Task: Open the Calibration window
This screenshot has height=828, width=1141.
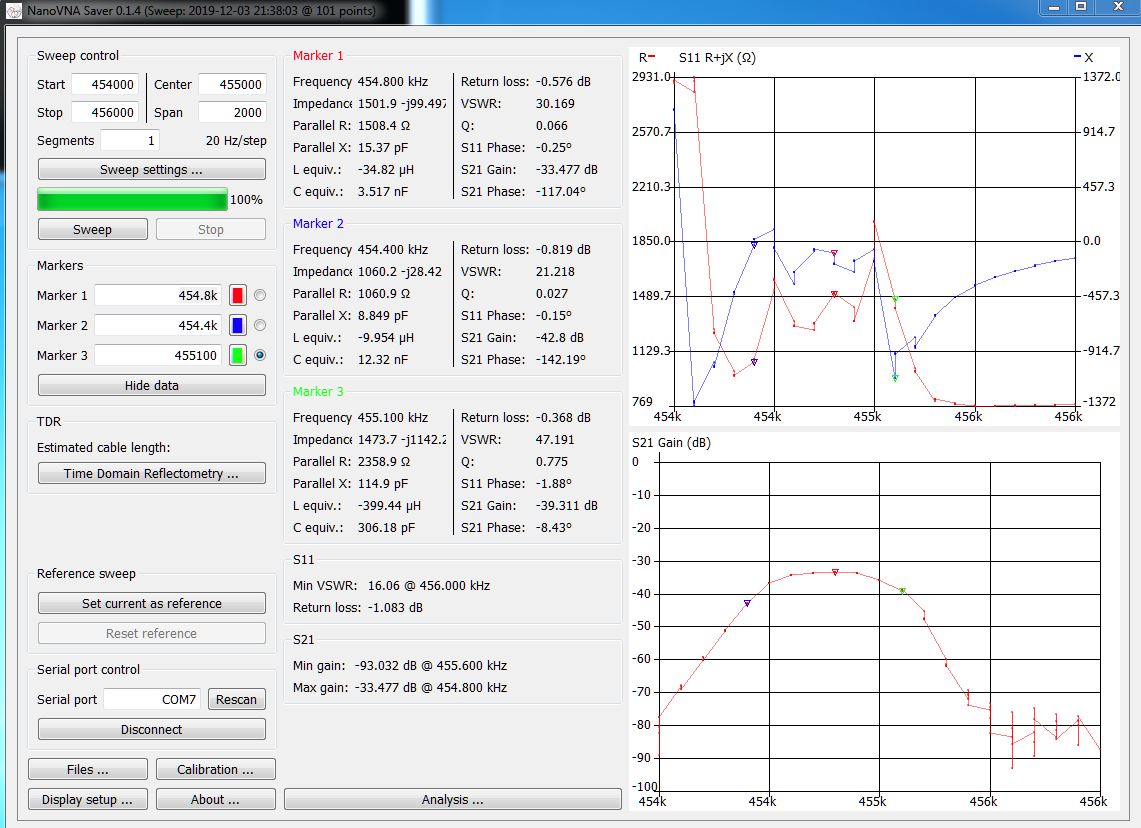Action: [x=215, y=770]
